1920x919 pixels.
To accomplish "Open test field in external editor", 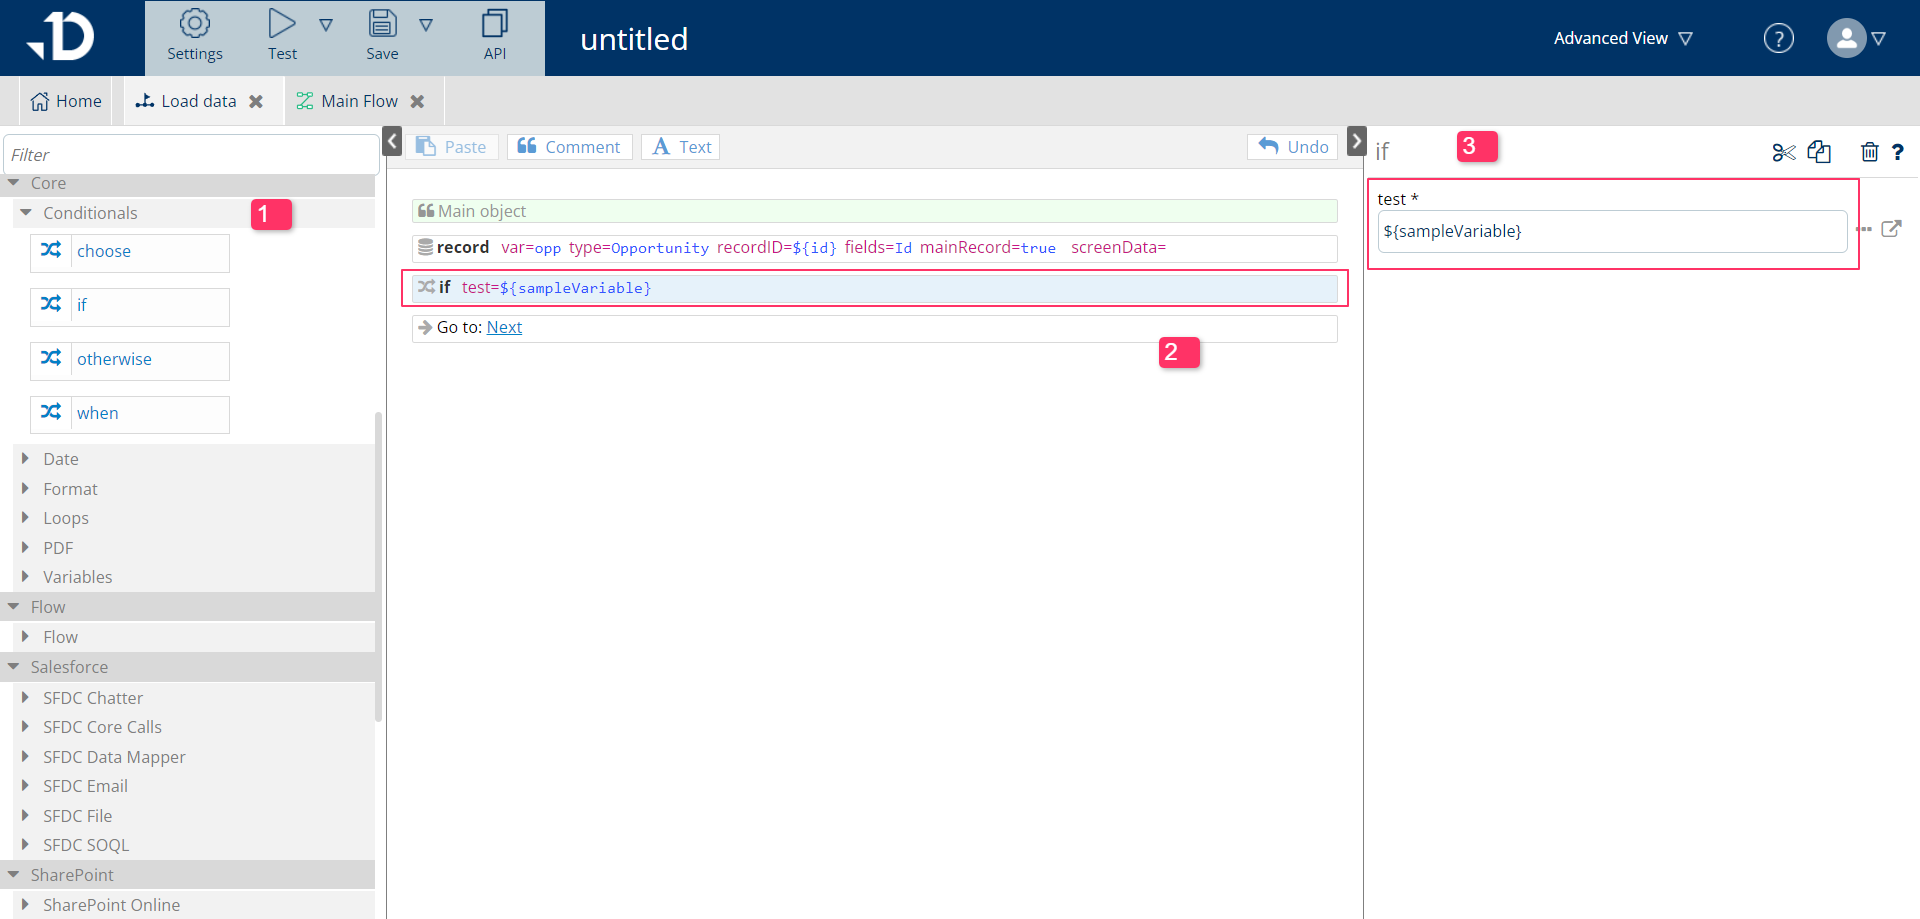I will 1891,229.
